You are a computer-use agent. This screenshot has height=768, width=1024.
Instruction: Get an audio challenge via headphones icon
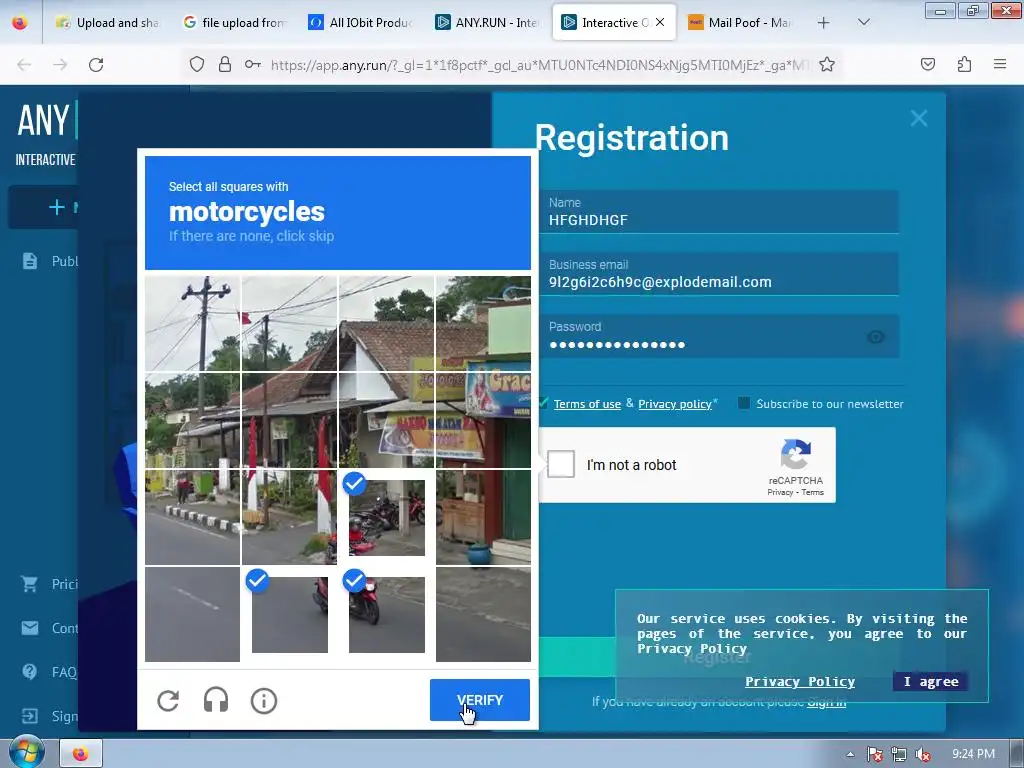[216, 701]
